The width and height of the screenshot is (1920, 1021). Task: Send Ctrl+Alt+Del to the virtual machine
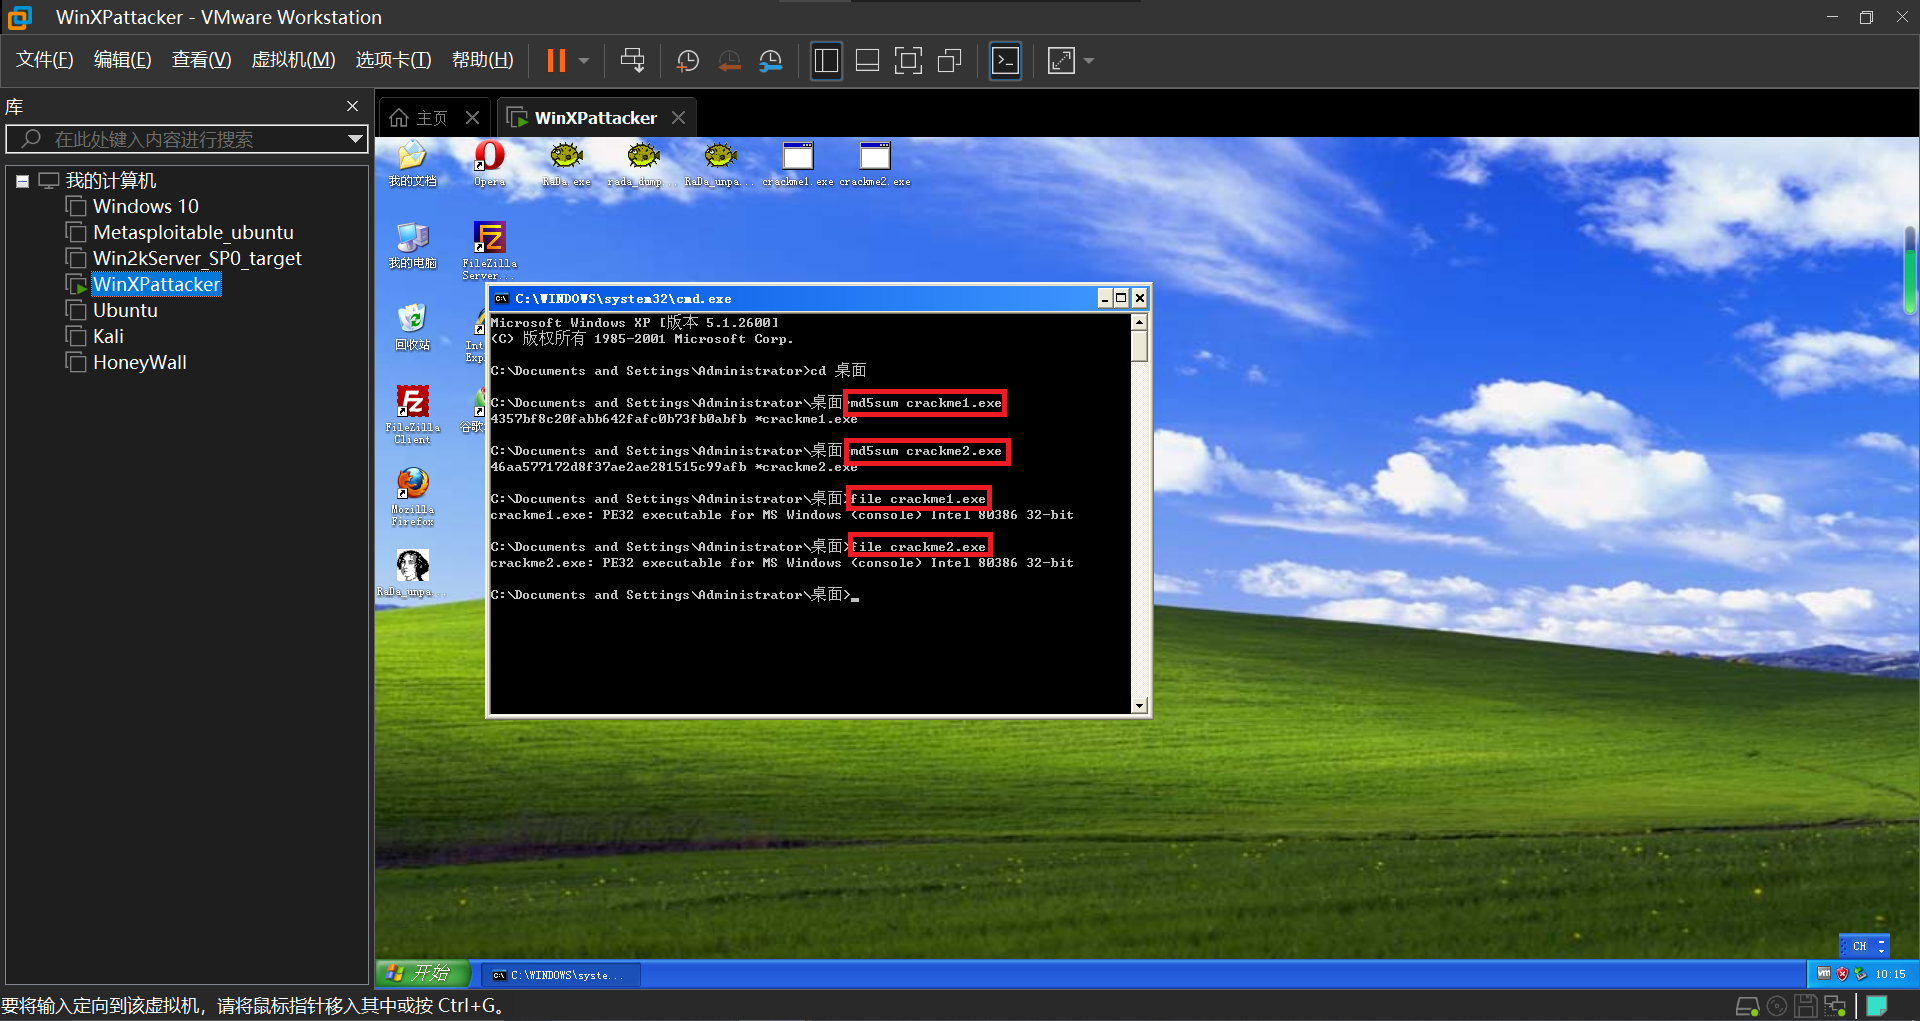click(632, 61)
